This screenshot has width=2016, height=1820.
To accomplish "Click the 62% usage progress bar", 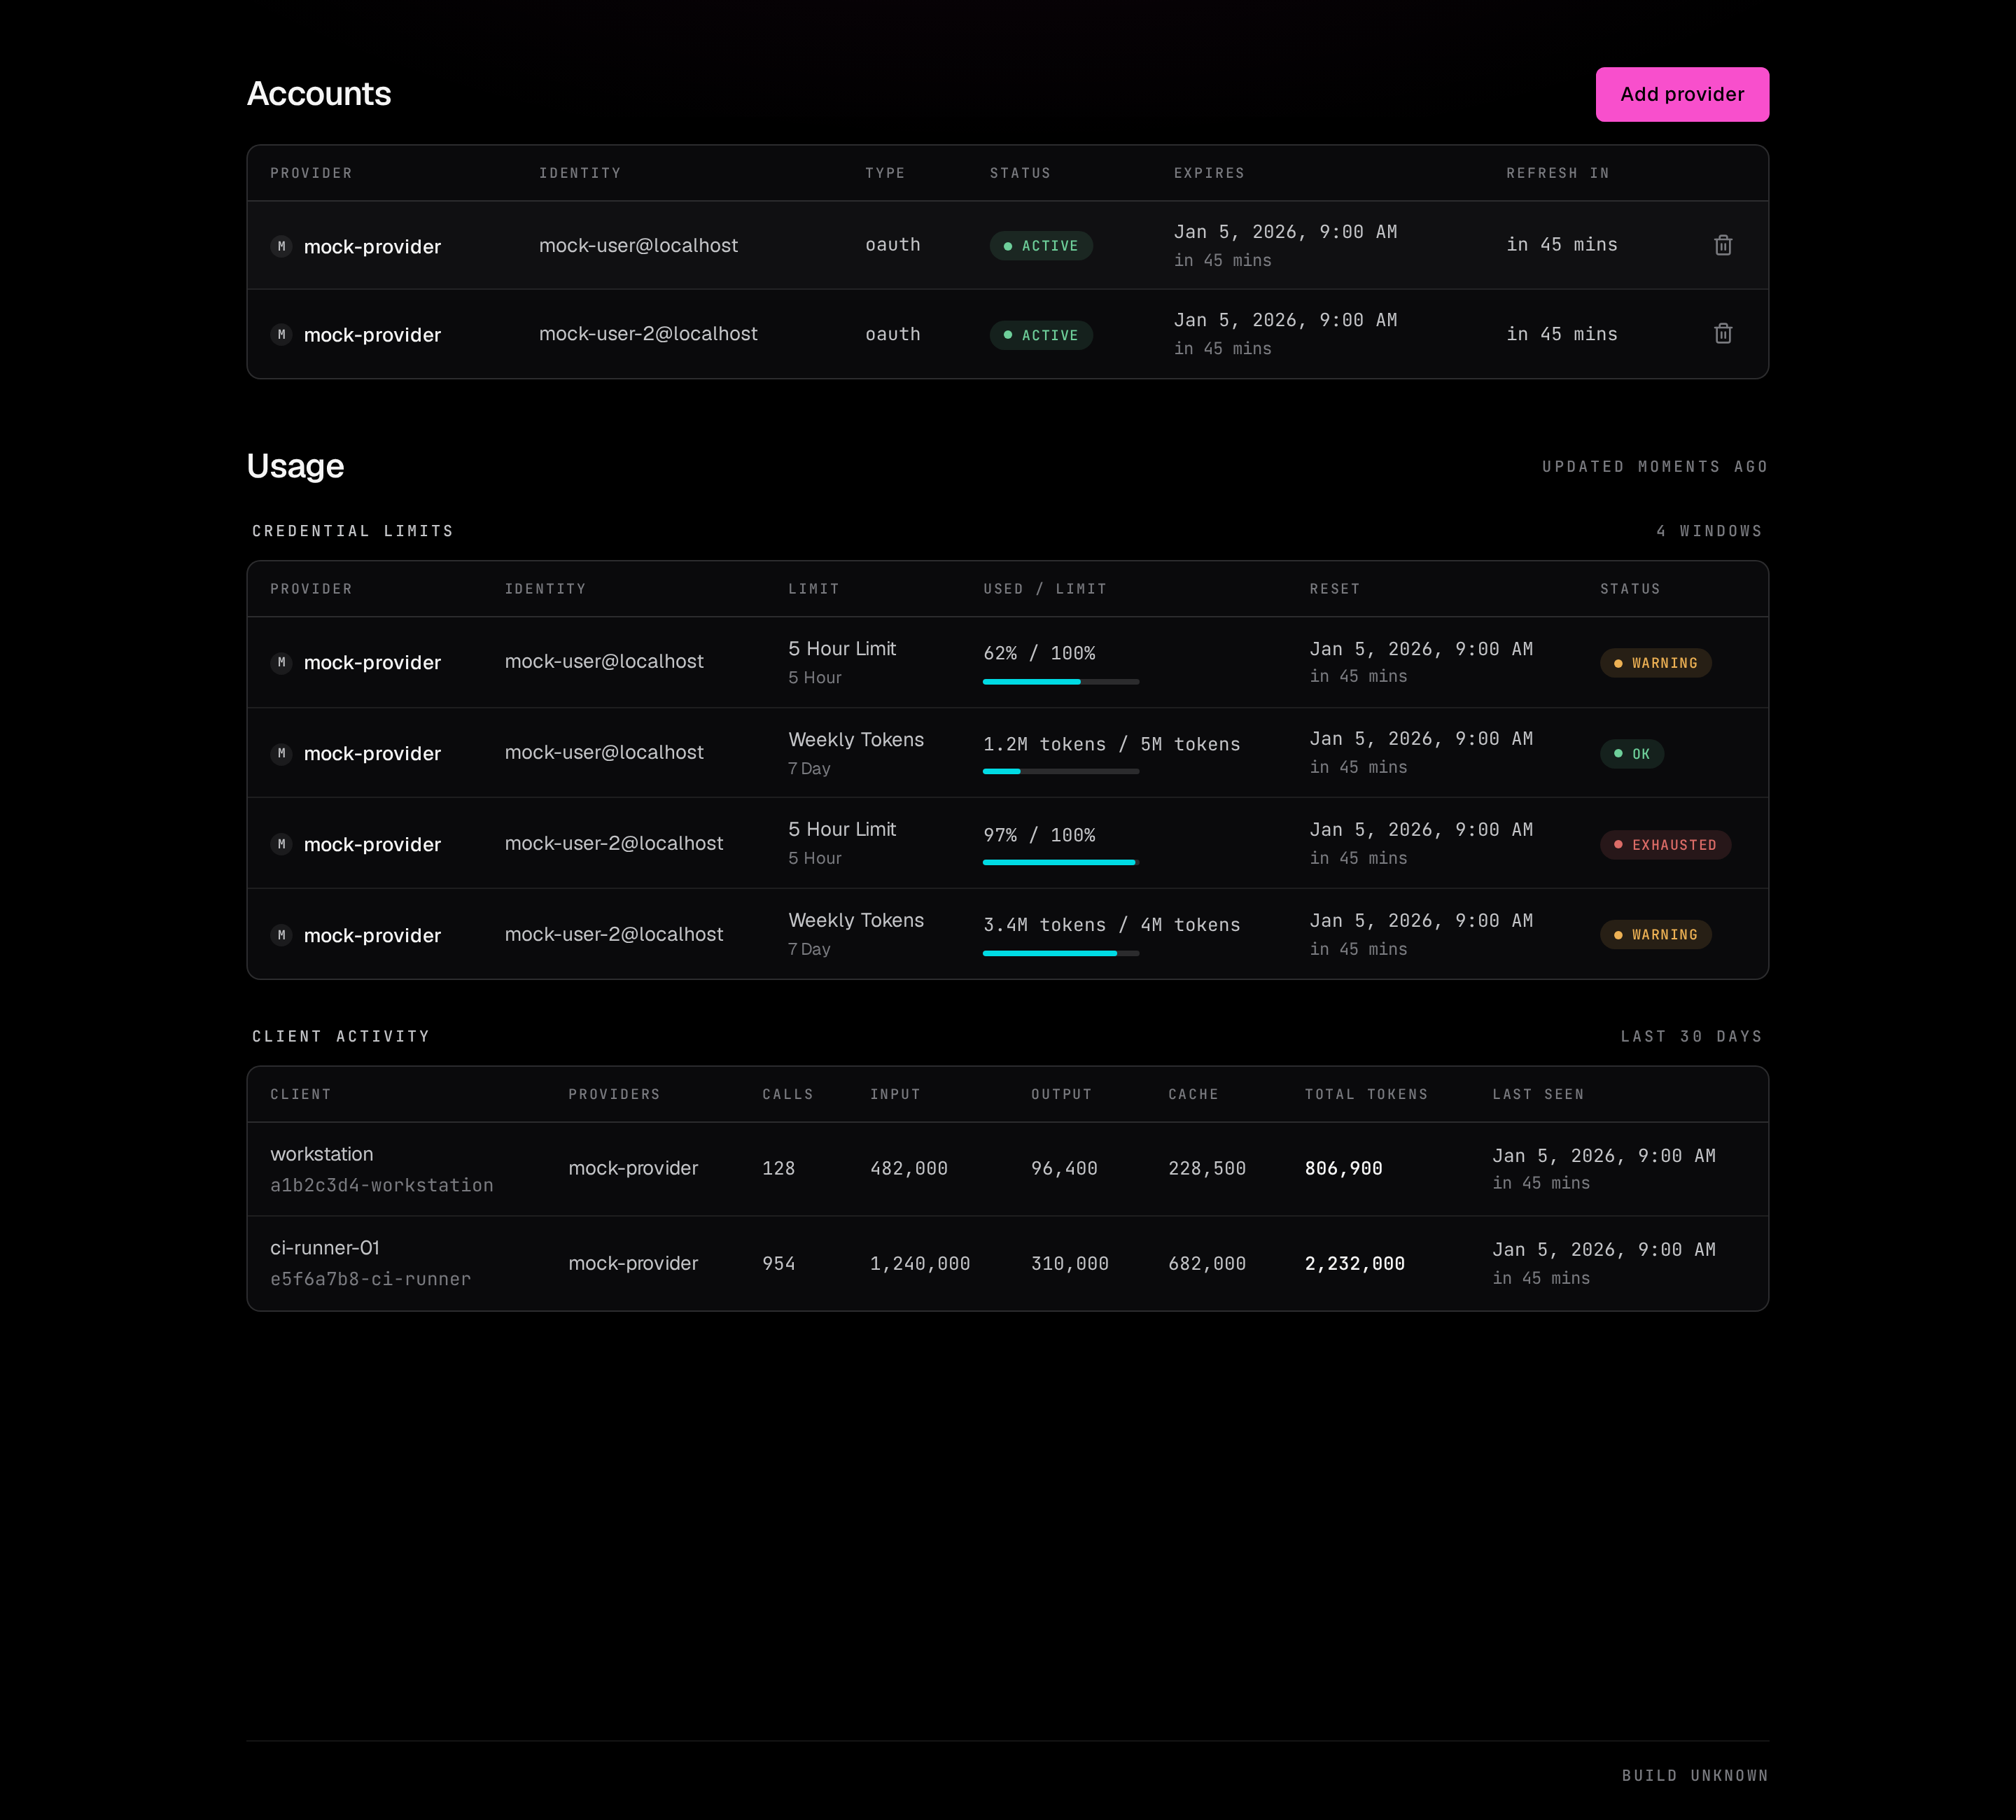I will [1061, 682].
